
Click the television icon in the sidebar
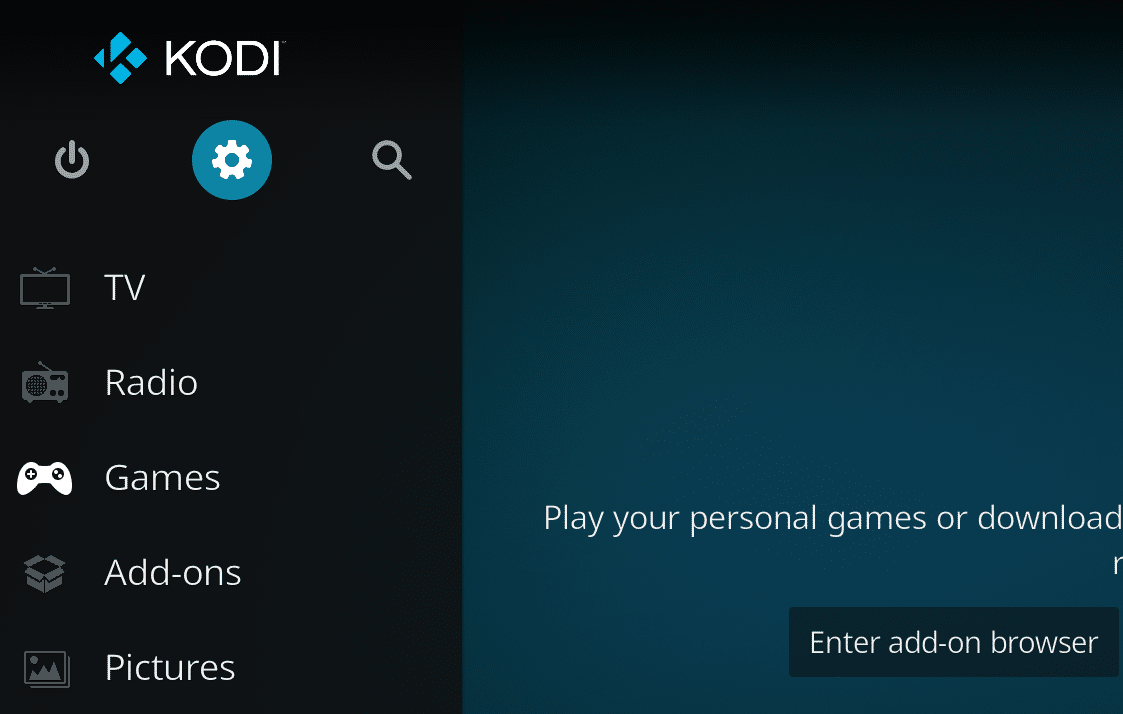pyautogui.click(x=44, y=288)
